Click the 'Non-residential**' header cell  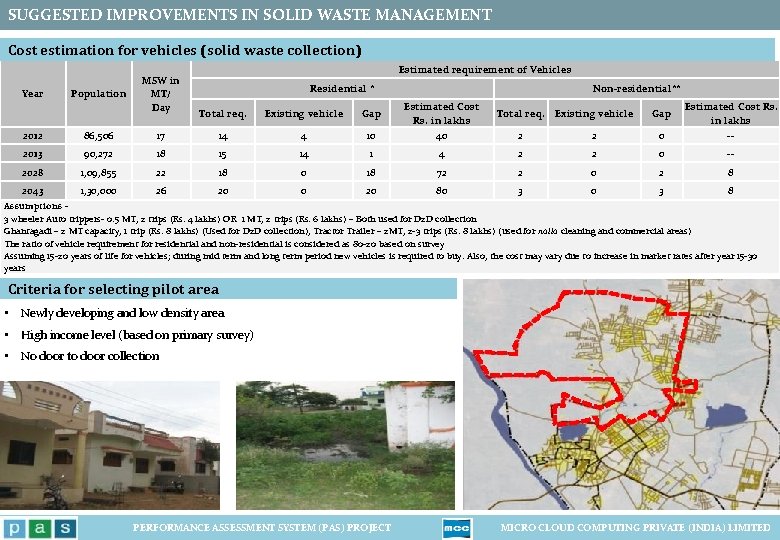[x=636, y=89]
